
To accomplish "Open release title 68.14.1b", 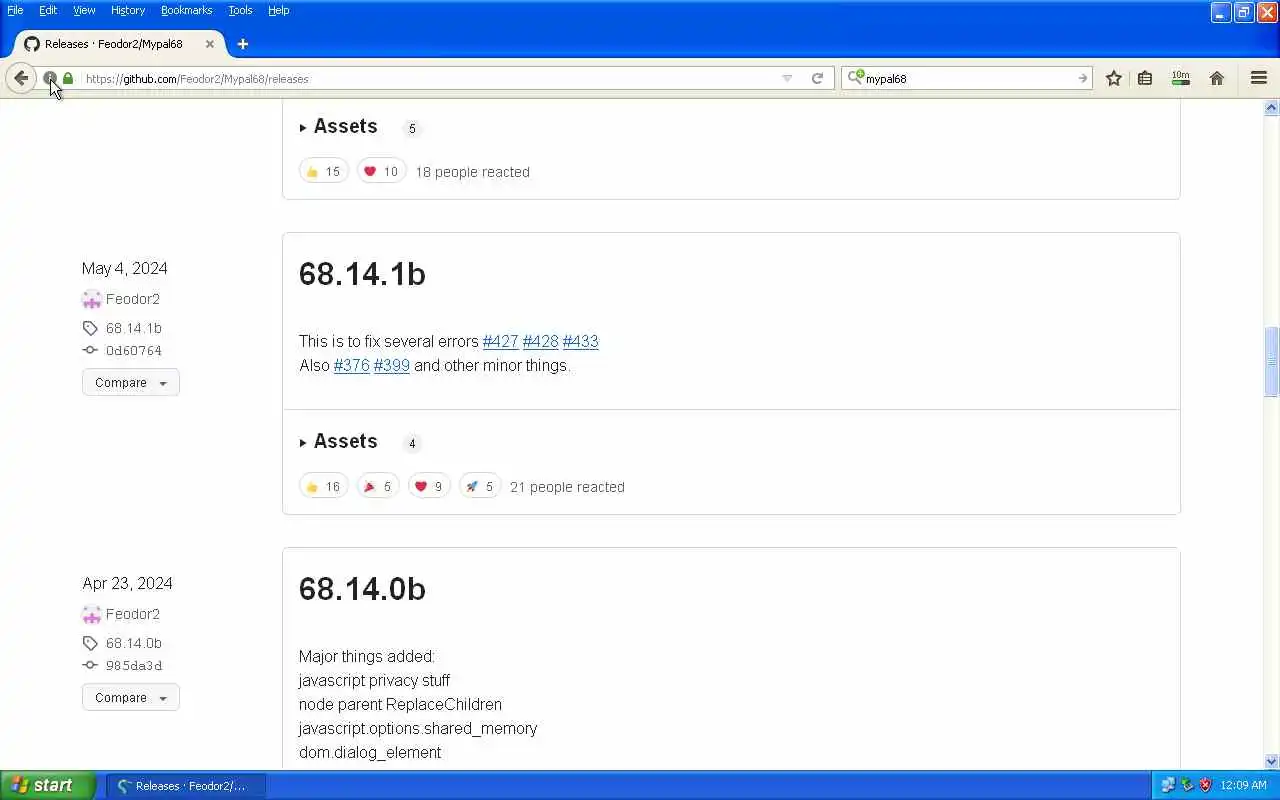I will [x=362, y=274].
